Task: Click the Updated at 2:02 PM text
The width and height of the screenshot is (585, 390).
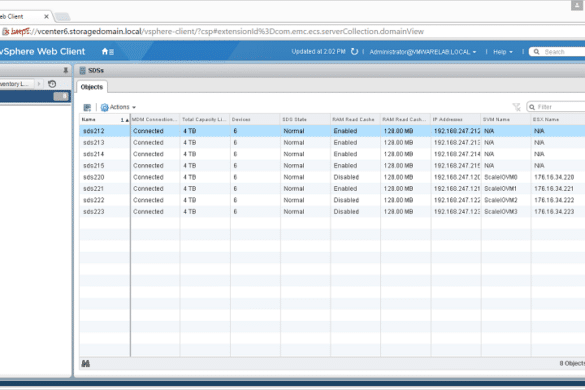Action: pyautogui.click(x=318, y=52)
